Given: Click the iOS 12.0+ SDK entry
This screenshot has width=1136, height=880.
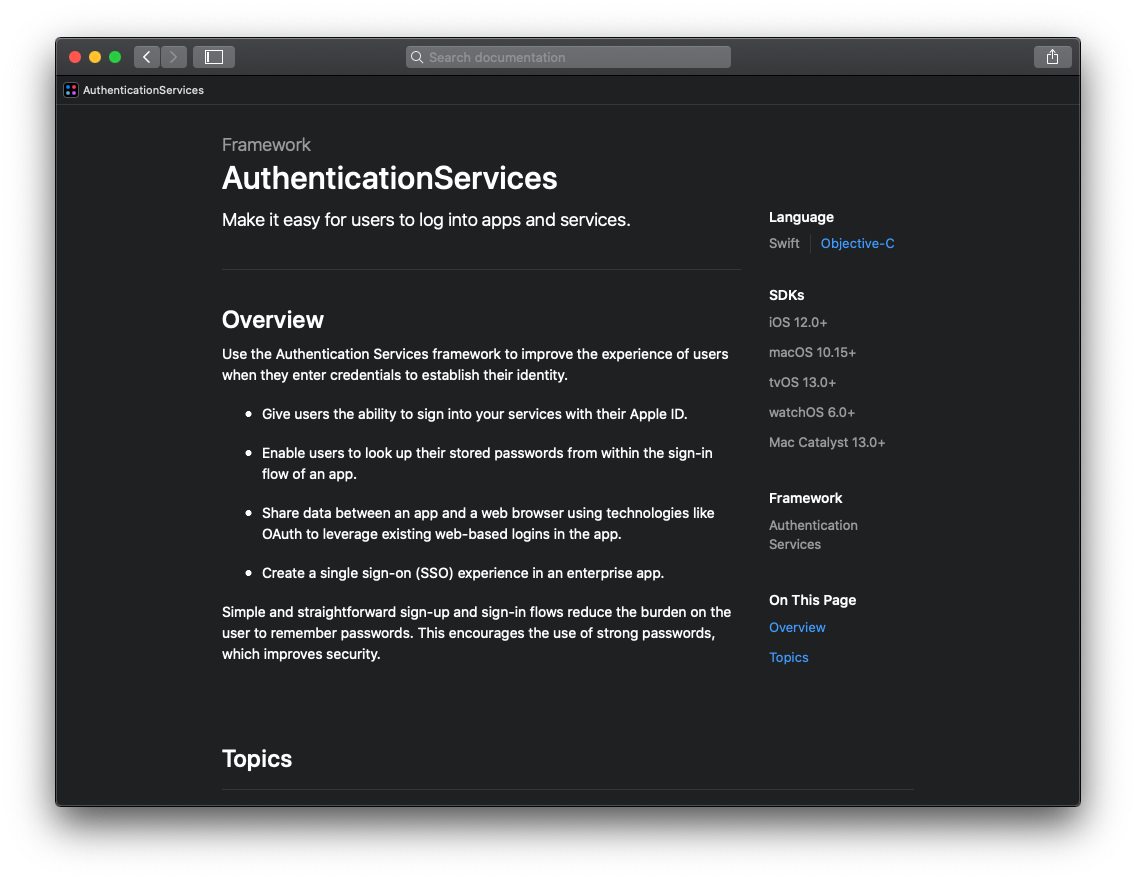Looking at the screenshot, I should coord(798,322).
